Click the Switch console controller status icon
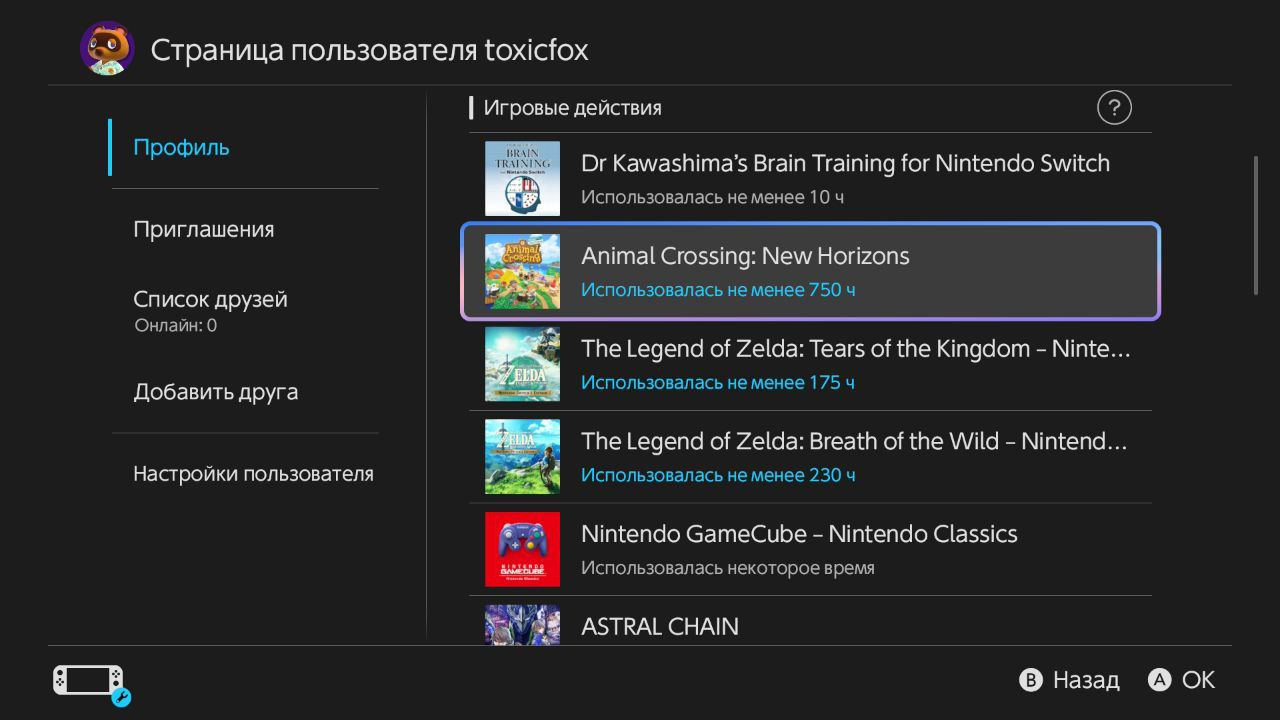The width and height of the screenshot is (1280, 720). coord(90,682)
